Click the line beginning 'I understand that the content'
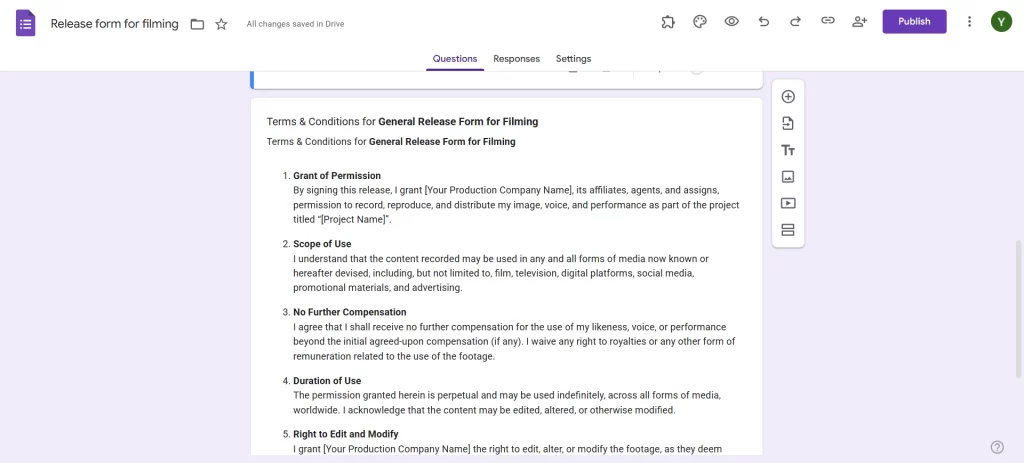Viewport: 1024px width, 463px height. [x=501, y=259]
